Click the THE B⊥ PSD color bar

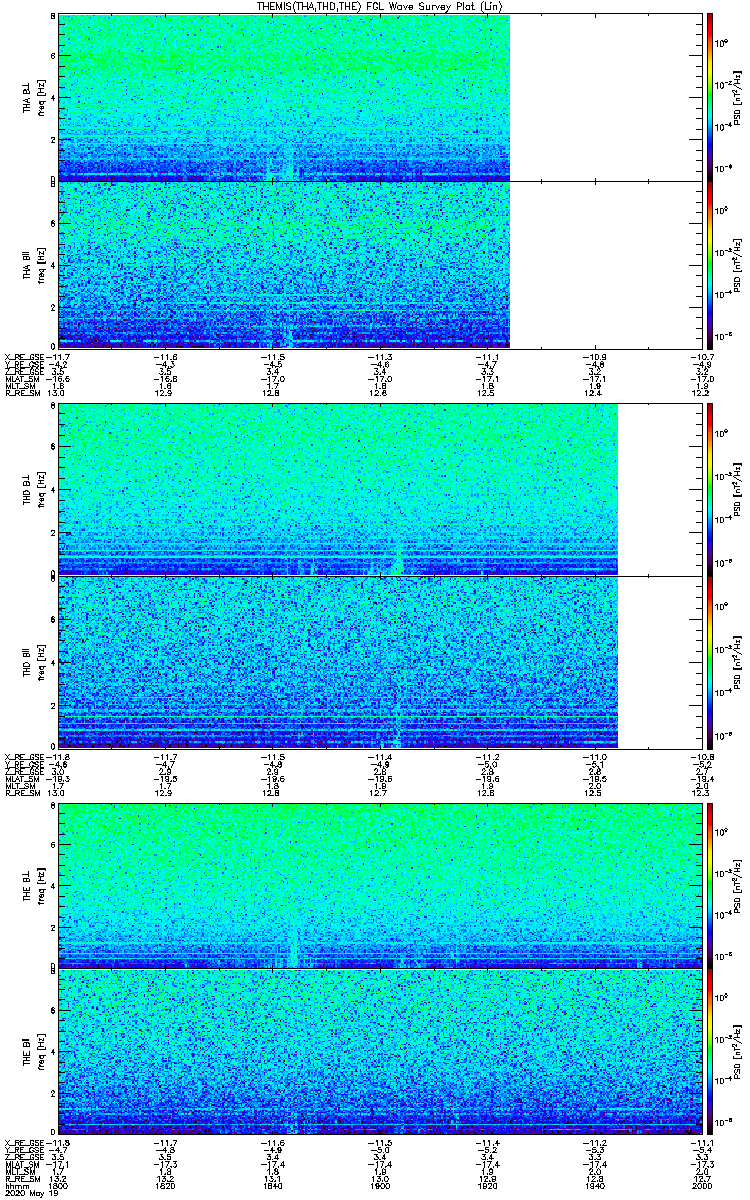pyautogui.click(x=709, y=885)
